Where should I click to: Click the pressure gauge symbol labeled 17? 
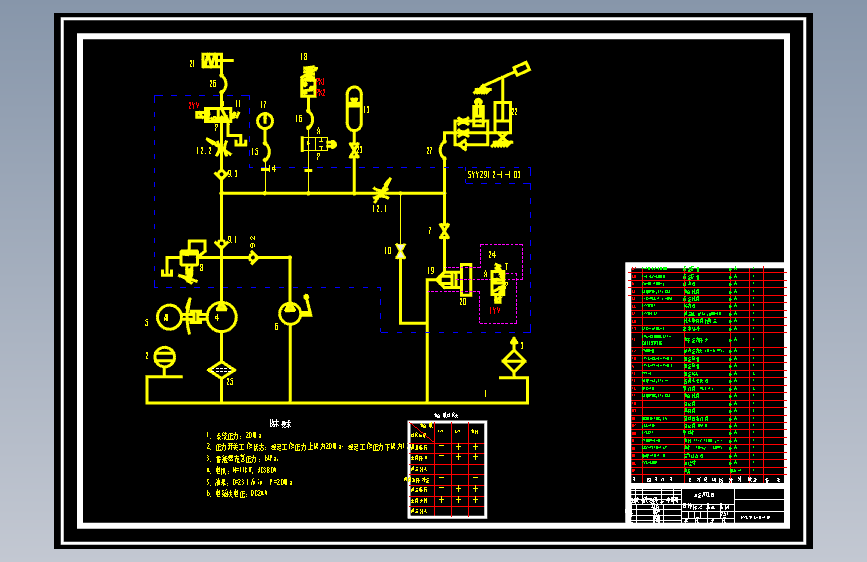(x=265, y=120)
